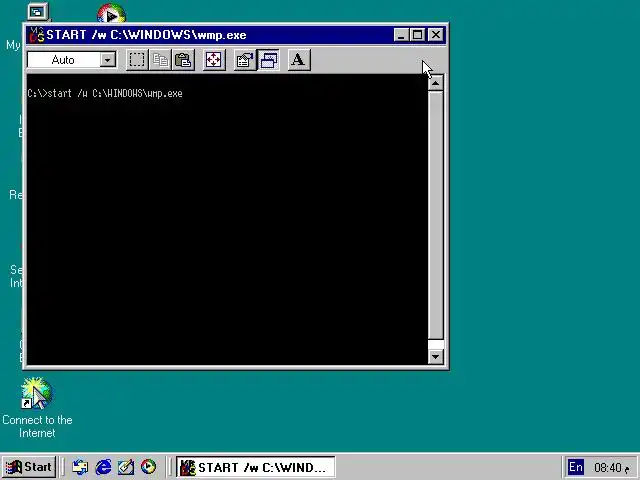
Task: Click the START /w taskbar button
Action: (x=256, y=467)
